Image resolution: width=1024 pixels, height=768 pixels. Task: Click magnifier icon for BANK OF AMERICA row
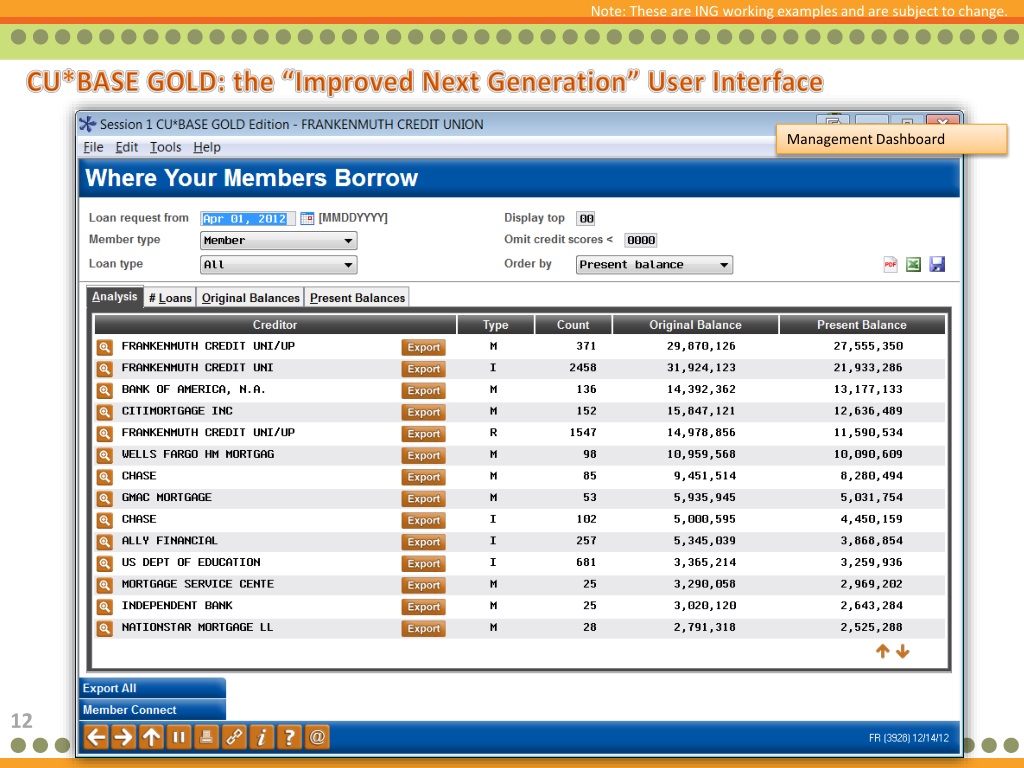pos(104,391)
